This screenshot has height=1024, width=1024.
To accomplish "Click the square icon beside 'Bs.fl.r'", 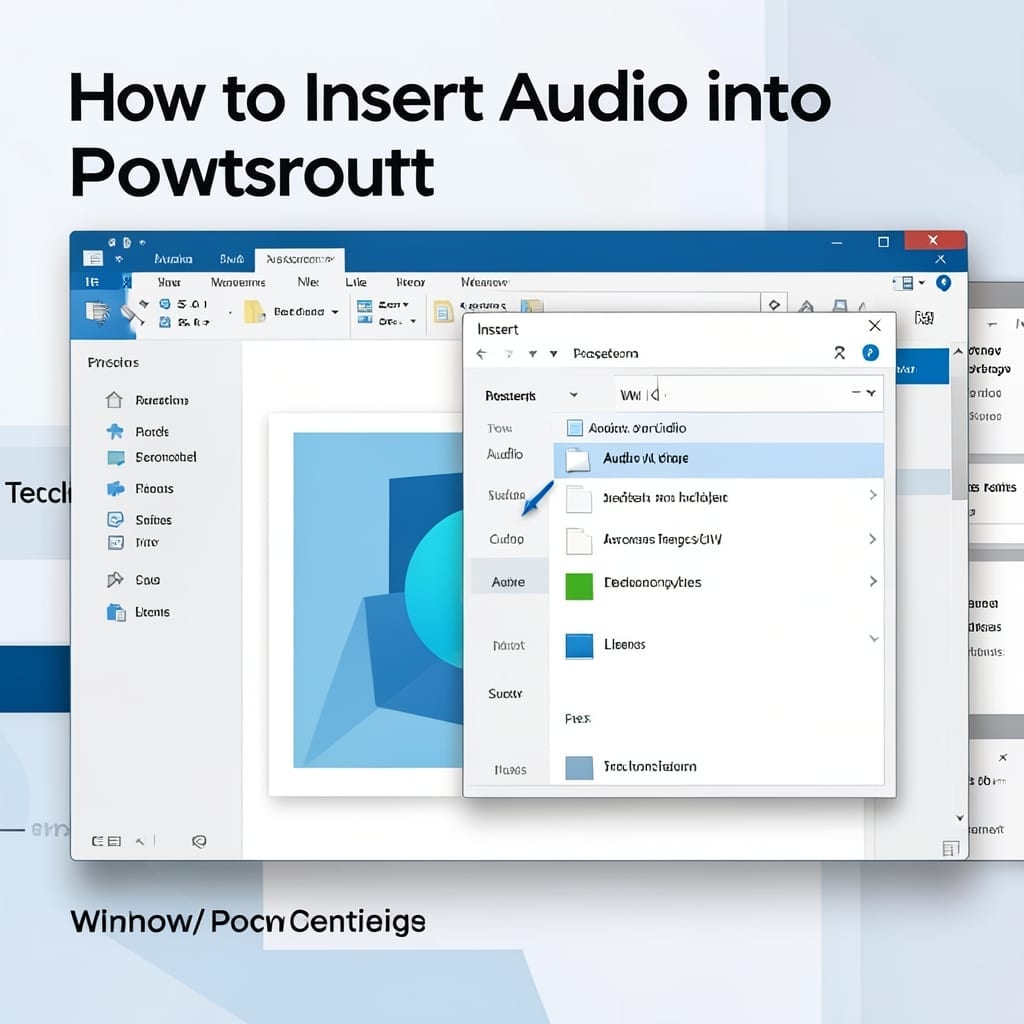I will [x=165, y=321].
